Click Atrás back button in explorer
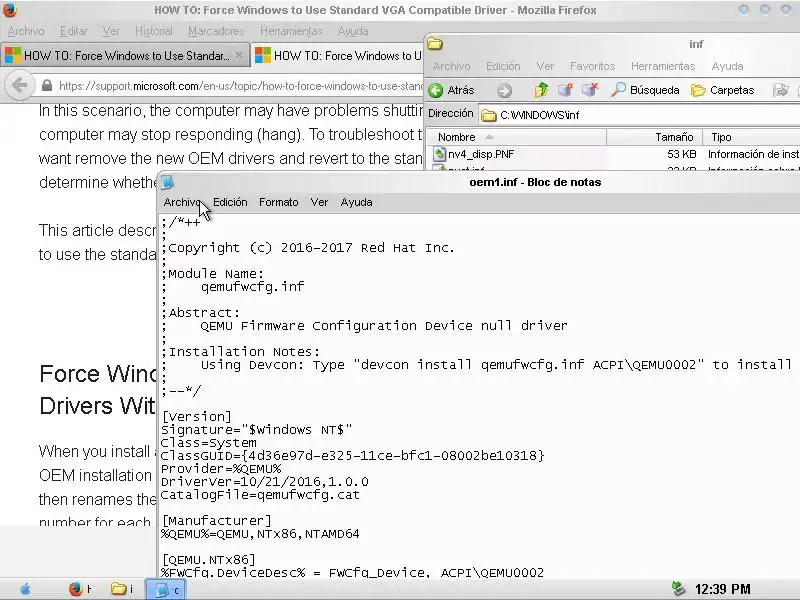Viewport: 800px width, 600px height. pyautogui.click(x=452, y=90)
